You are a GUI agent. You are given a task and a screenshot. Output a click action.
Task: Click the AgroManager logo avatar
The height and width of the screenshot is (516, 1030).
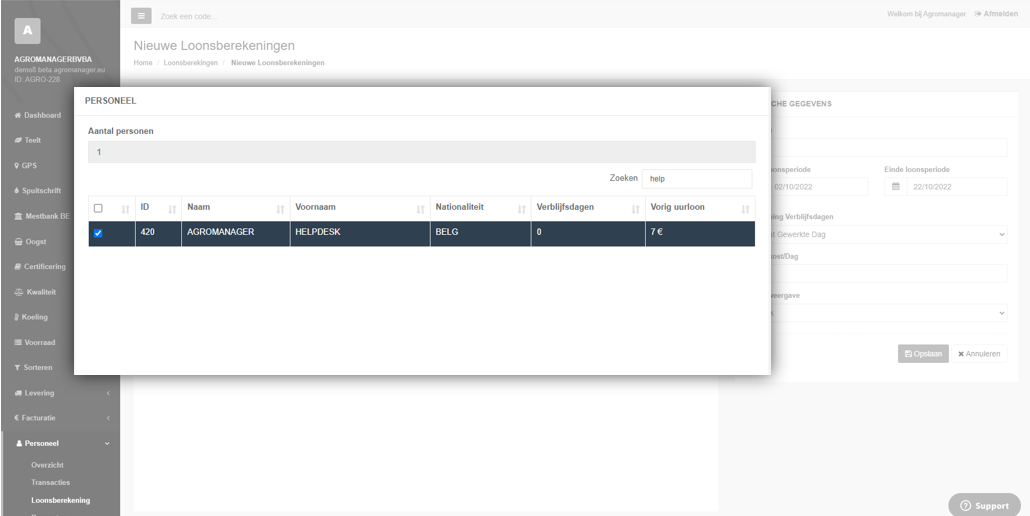[27, 31]
